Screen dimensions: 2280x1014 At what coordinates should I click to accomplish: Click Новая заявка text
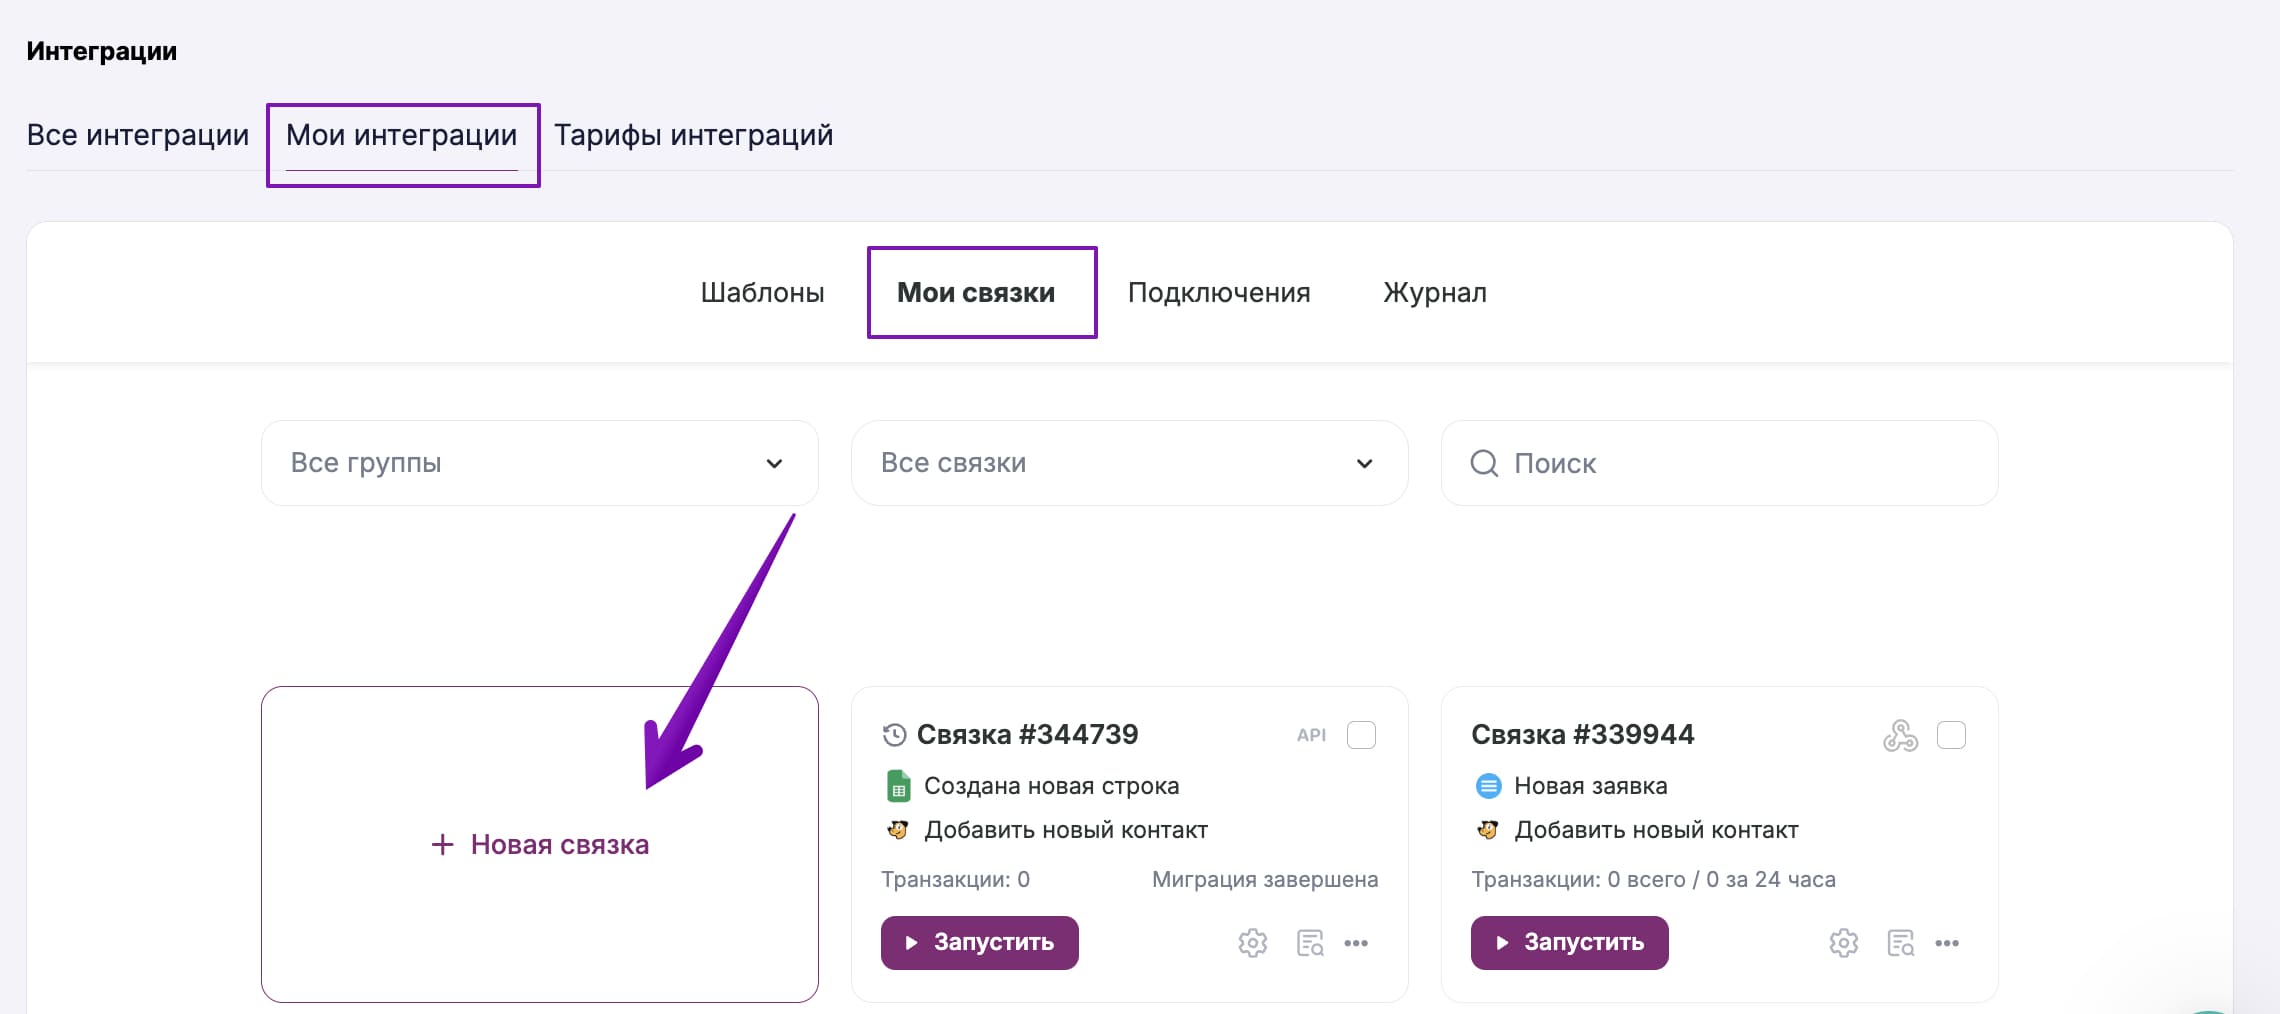pos(1591,786)
